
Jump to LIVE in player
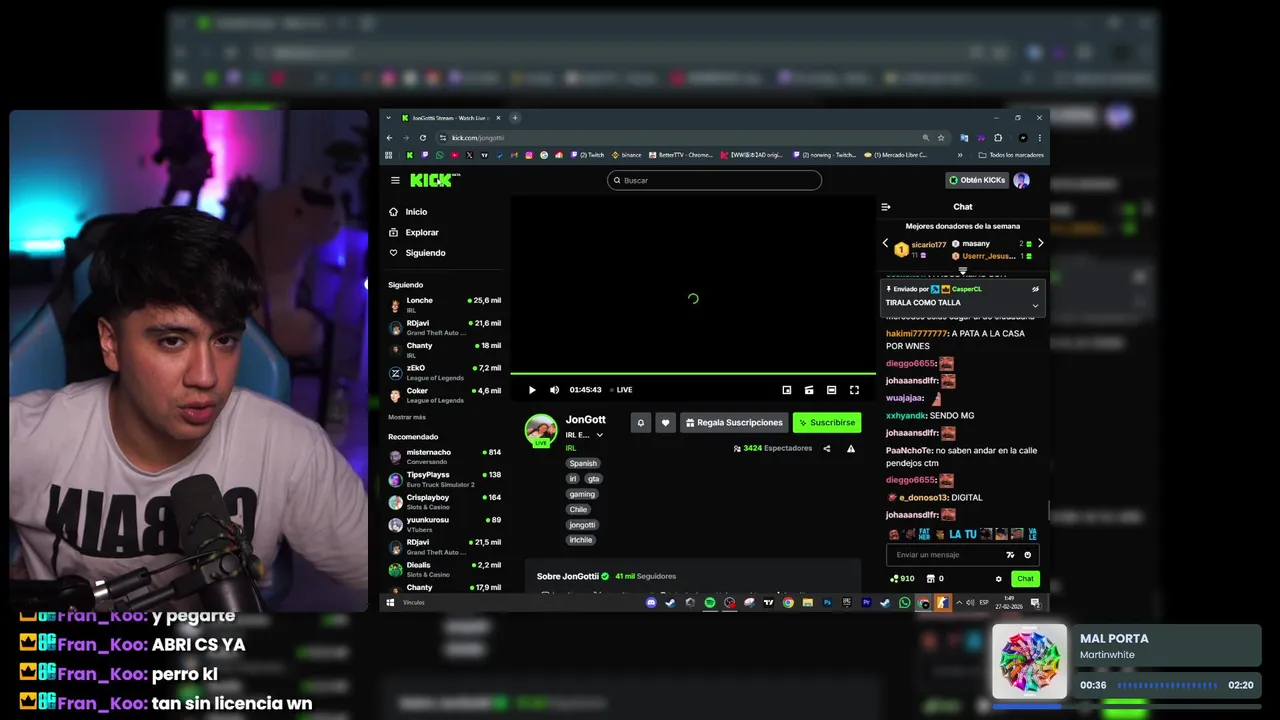[x=622, y=390]
